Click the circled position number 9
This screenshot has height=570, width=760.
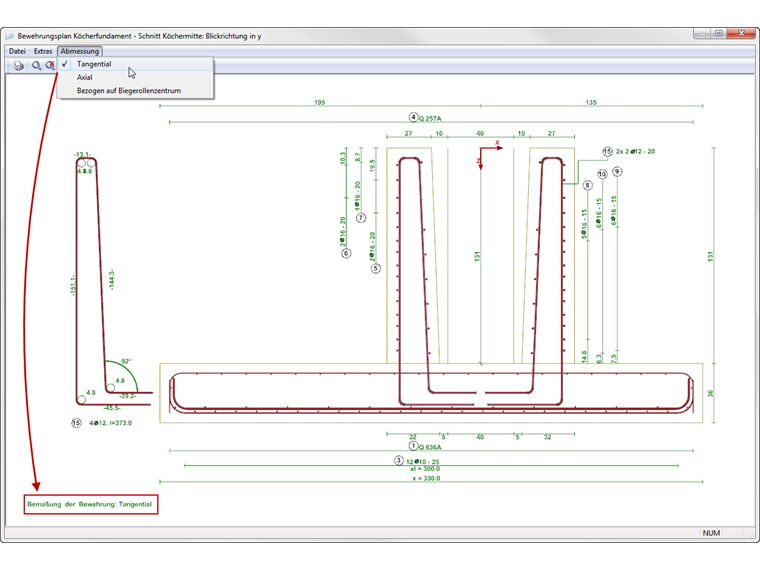tap(617, 172)
